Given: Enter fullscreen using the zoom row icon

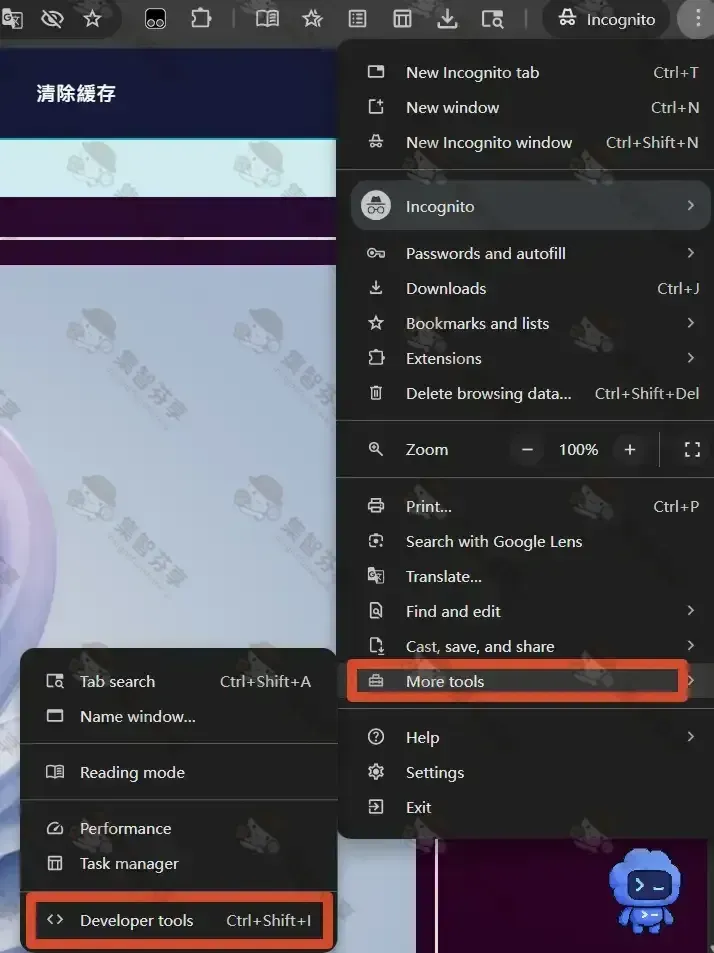Looking at the screenshot, I should 692,450.
